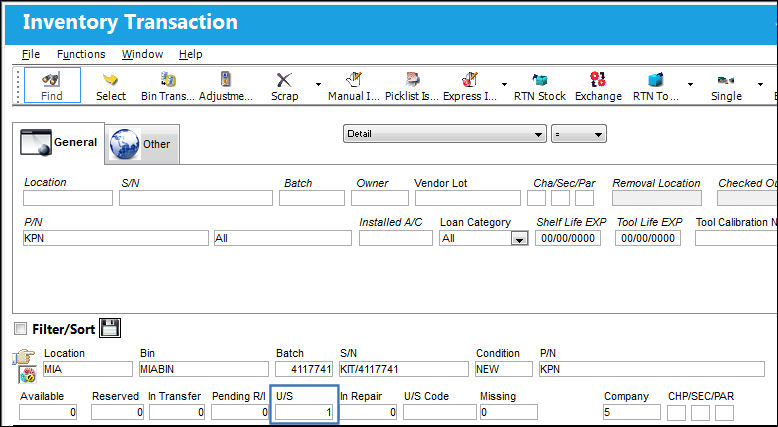Screen dimensions: 778x427
Task: Open the Window menu
Action: [x=142, y=54]
